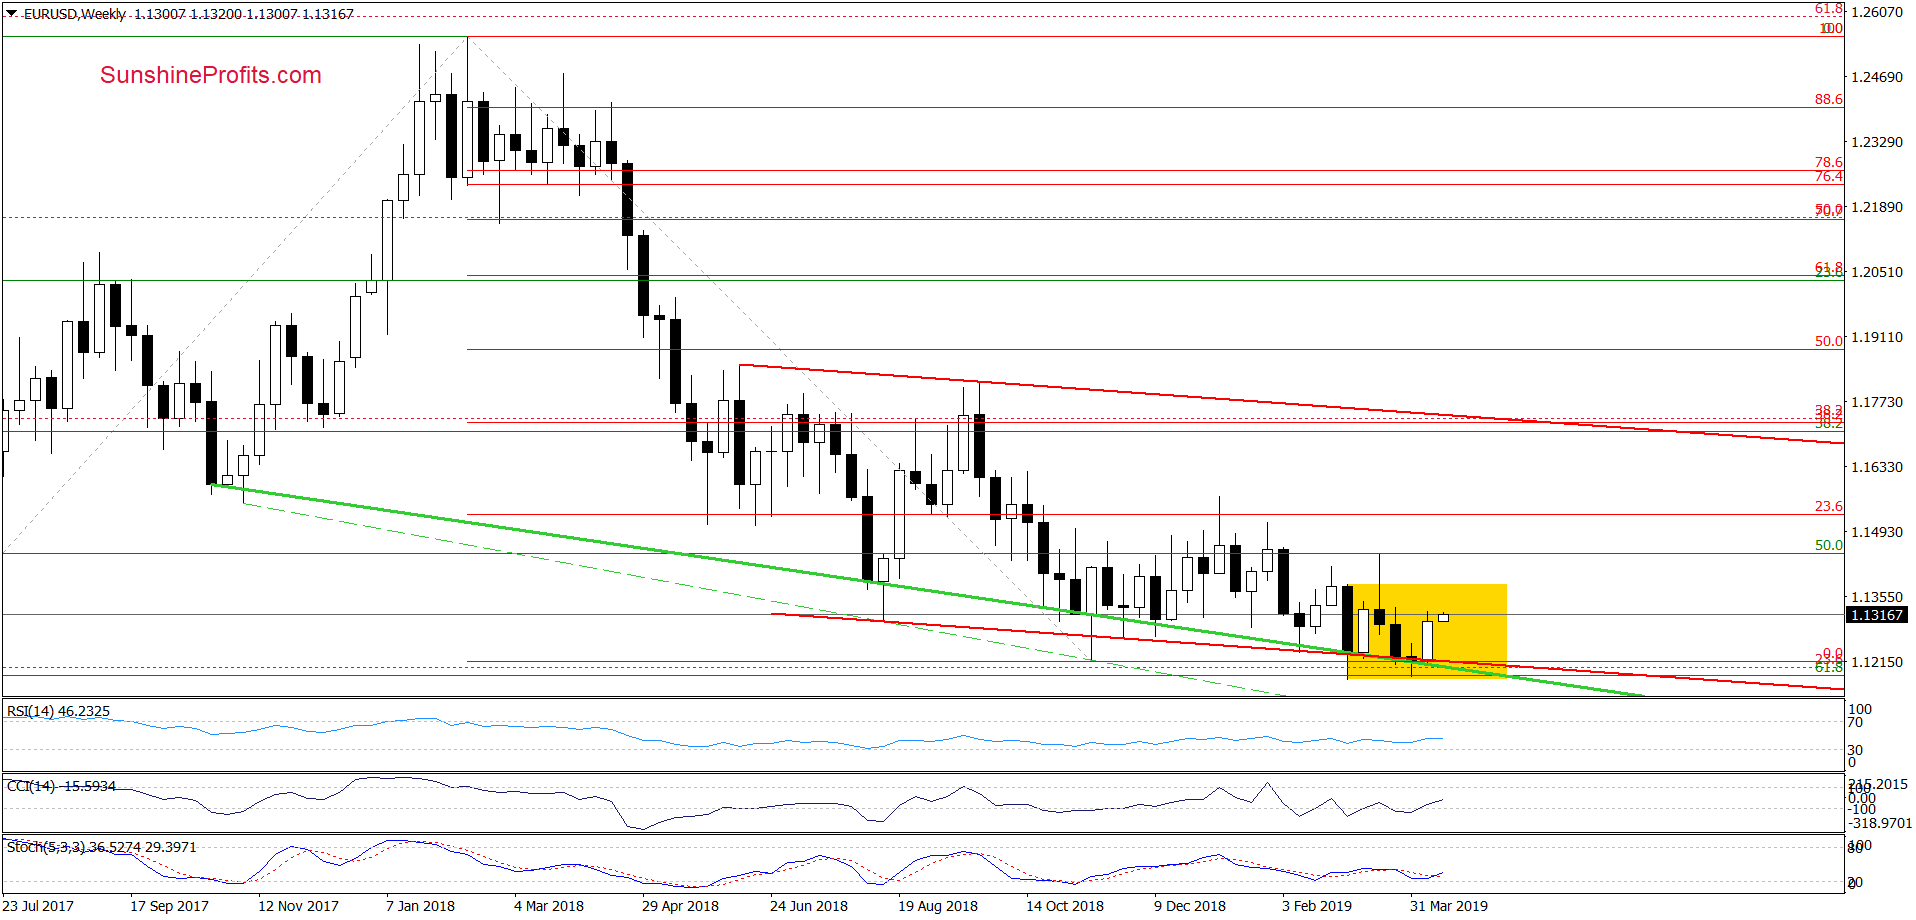The width and height of the screenshot is (1916, 920).
Task: Click the 1.26070 price axis label
Action: 1877,12
